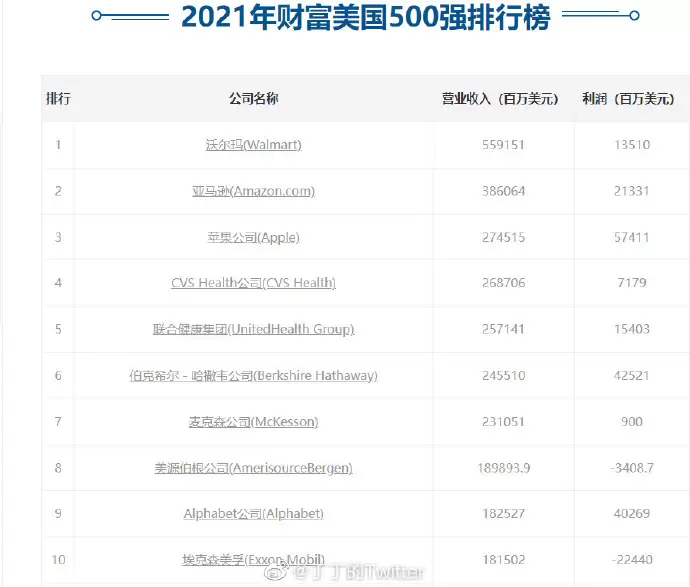Select Exxon Mobil revenue value 181502
Screen dimensions: 690x587
[503, 560]
